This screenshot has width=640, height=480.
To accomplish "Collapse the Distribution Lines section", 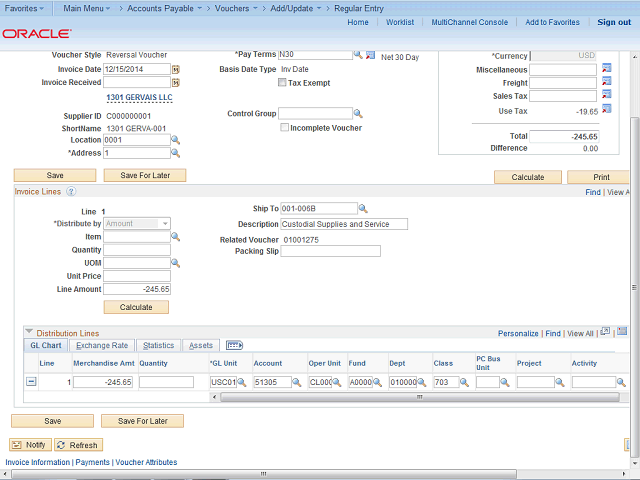I will pyautogui.click(x=29, y=332).
